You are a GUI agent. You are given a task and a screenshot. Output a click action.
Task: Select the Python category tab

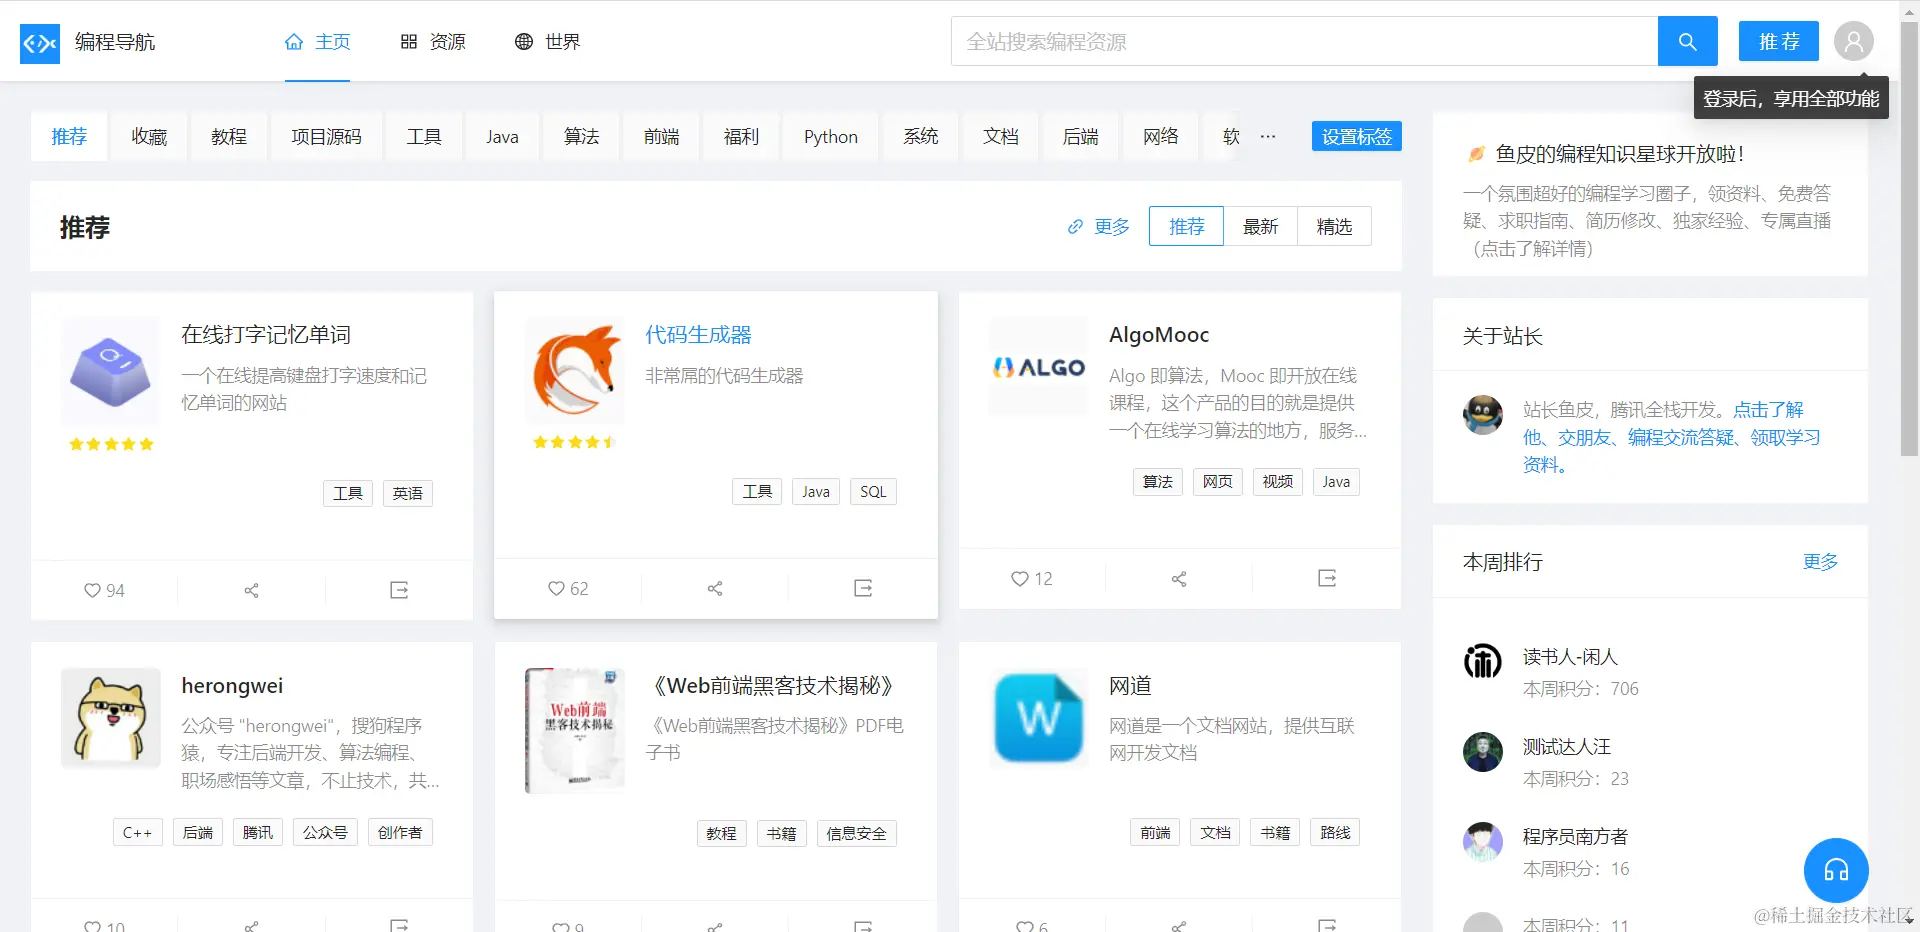831,136
